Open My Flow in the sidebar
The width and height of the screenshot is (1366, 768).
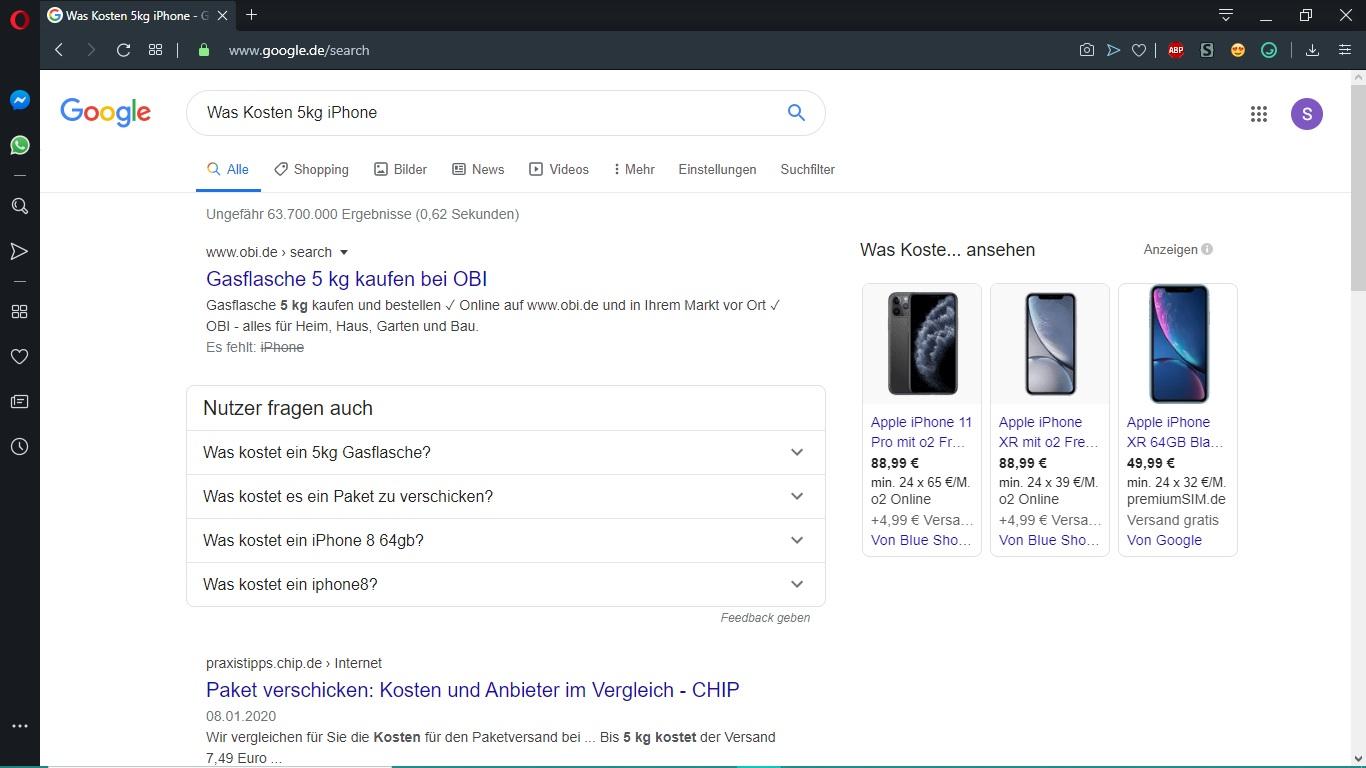click(x=19, y=251)
